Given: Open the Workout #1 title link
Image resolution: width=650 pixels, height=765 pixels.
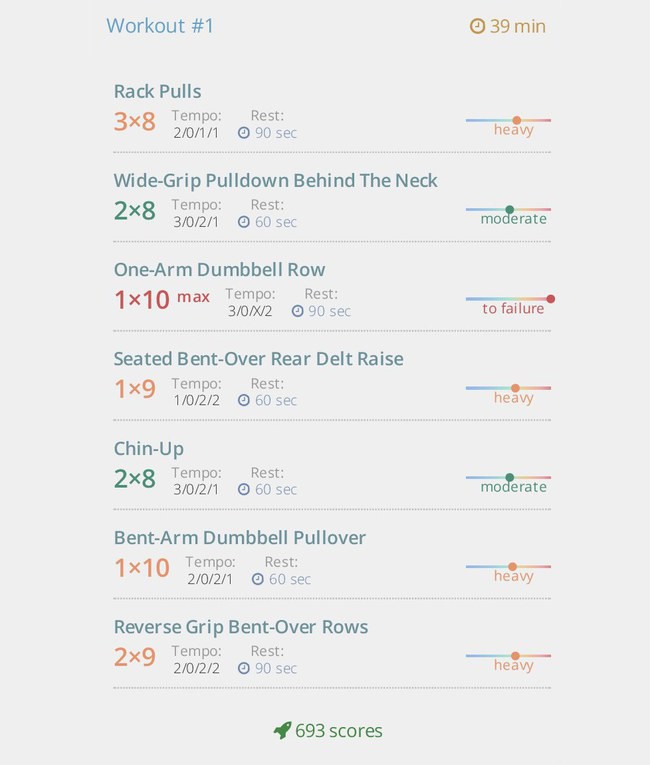Looking at the screenshot, I should pos(160,26).
